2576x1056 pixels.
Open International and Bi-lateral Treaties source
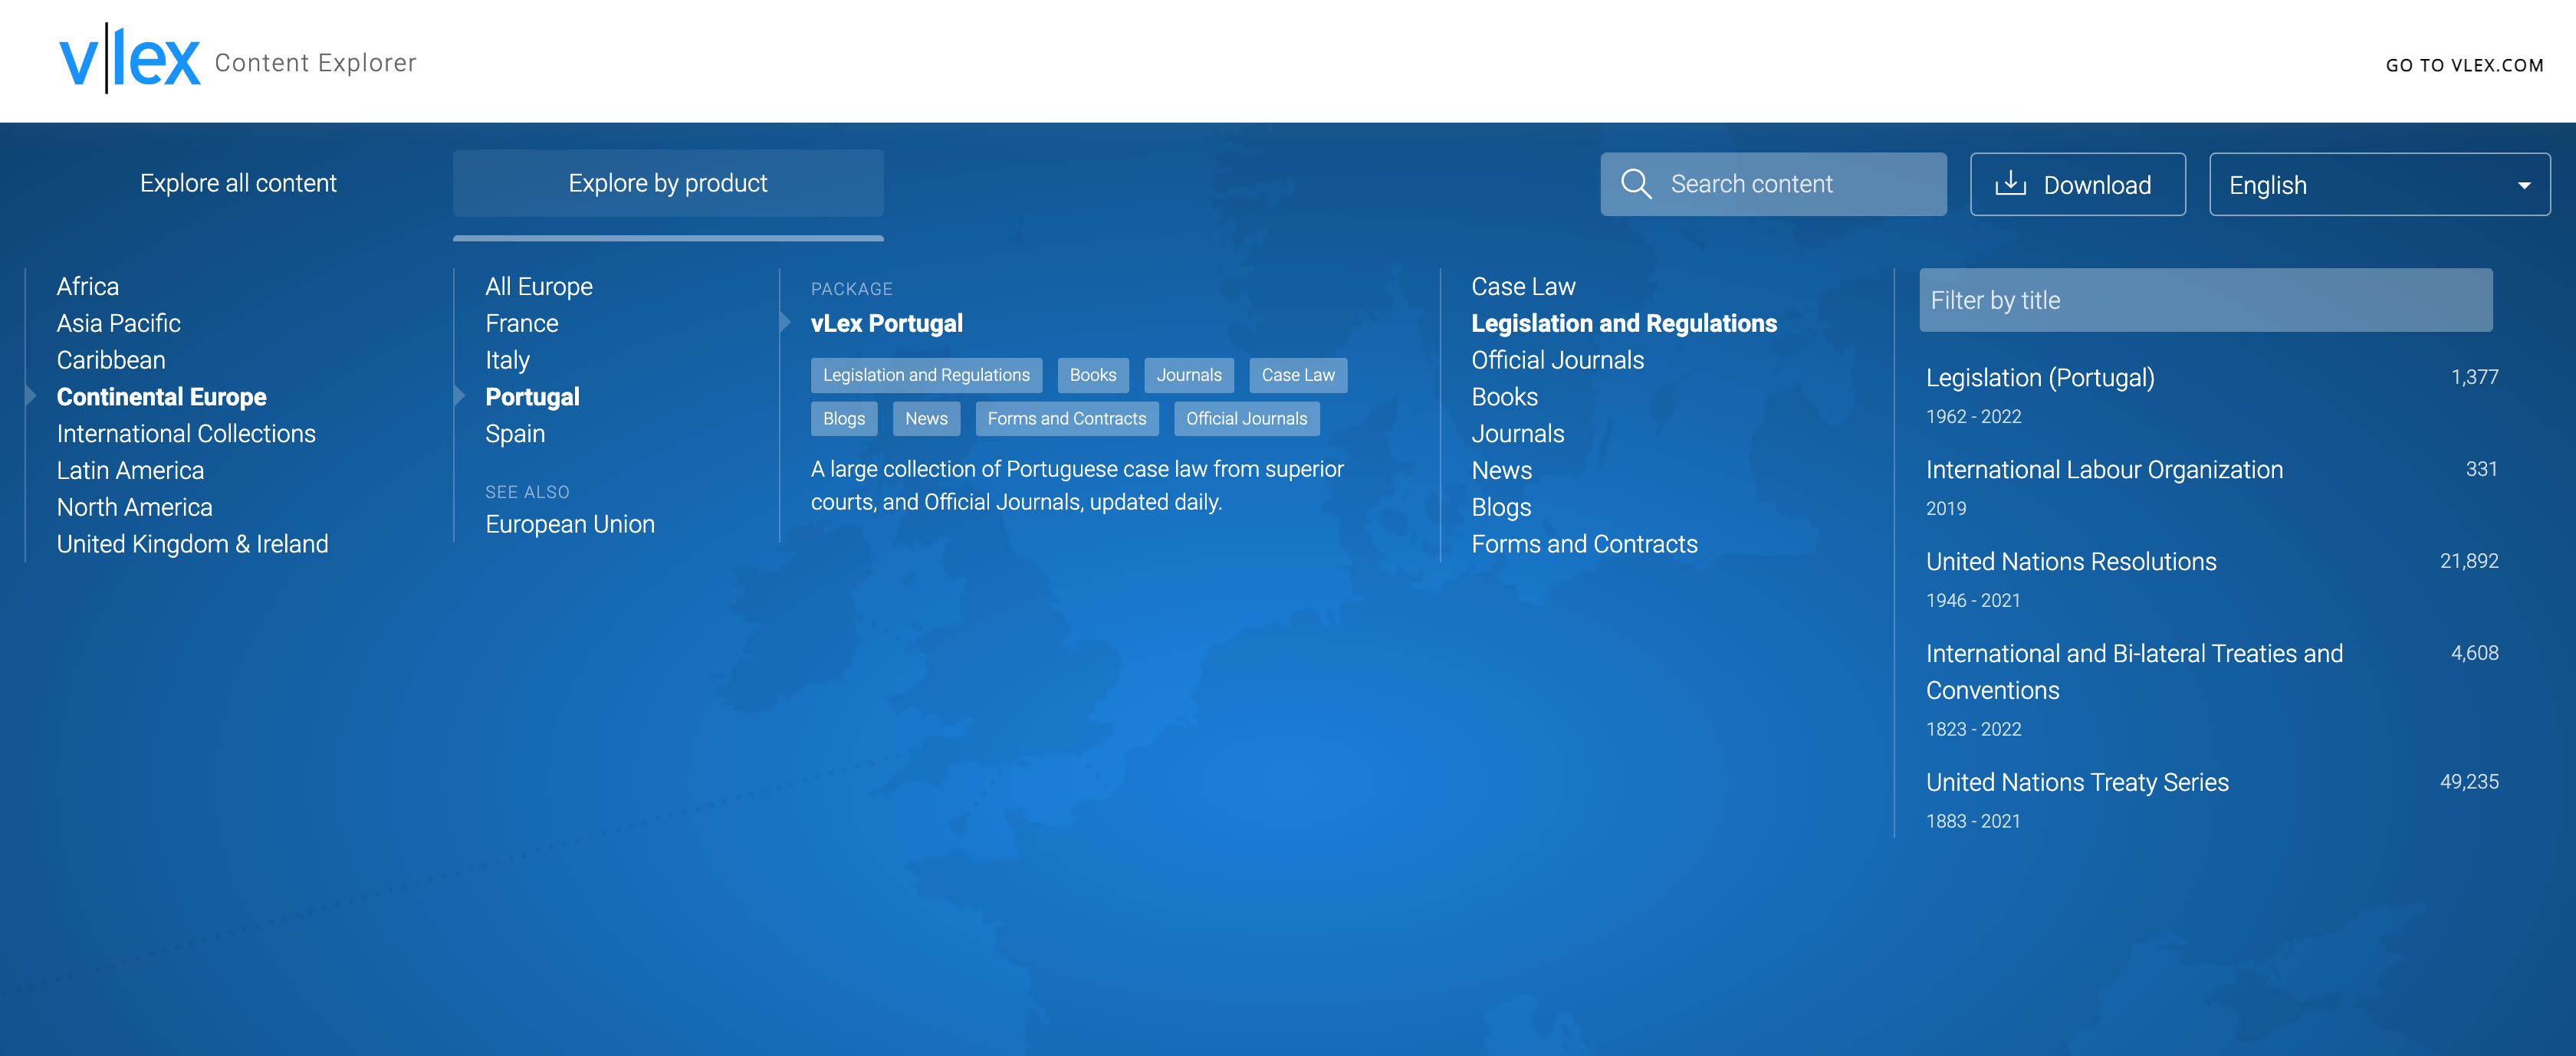[2134, 671]
